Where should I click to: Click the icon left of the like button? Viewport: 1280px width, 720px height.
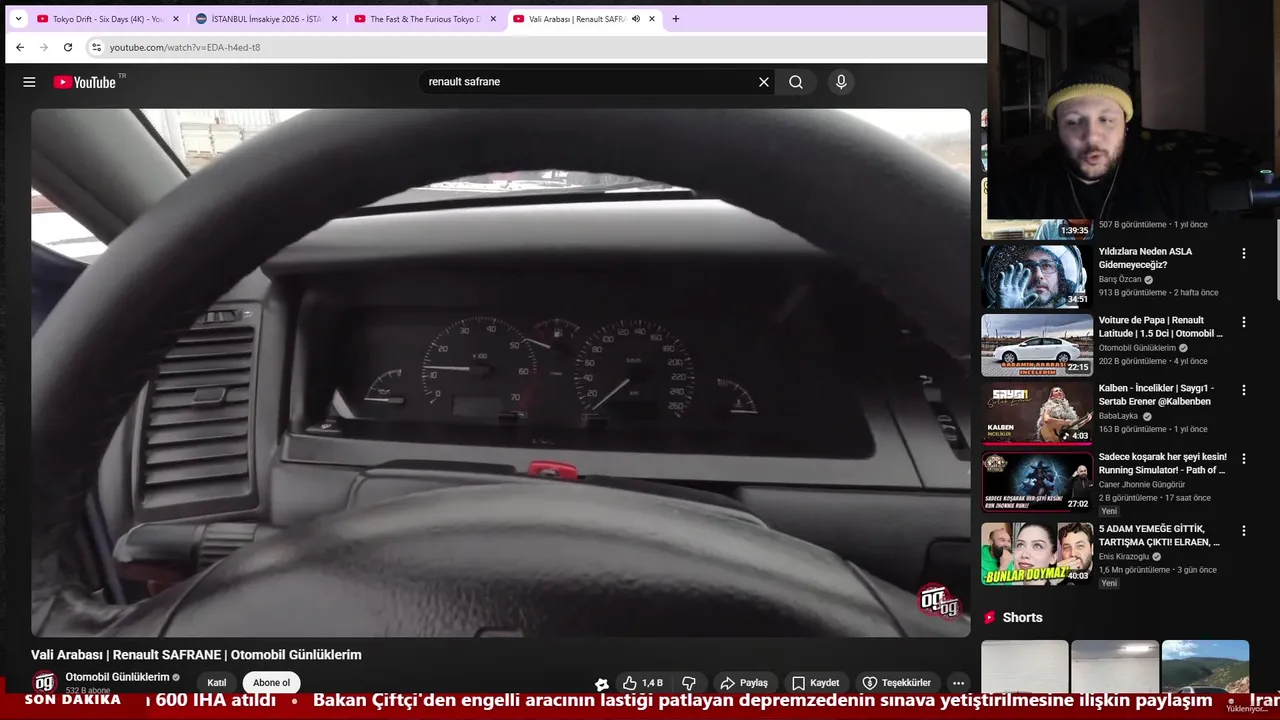click(x=601, y=684)
